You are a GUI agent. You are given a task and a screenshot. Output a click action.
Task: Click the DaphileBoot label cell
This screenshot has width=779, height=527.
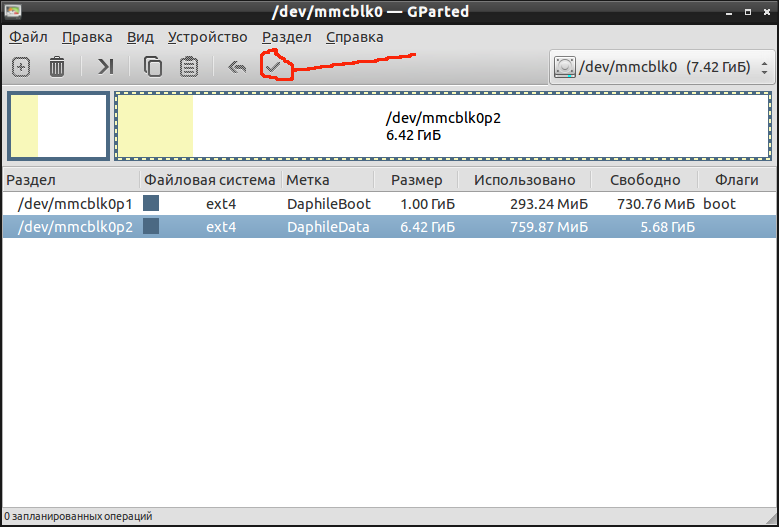[x=329, y=204]
